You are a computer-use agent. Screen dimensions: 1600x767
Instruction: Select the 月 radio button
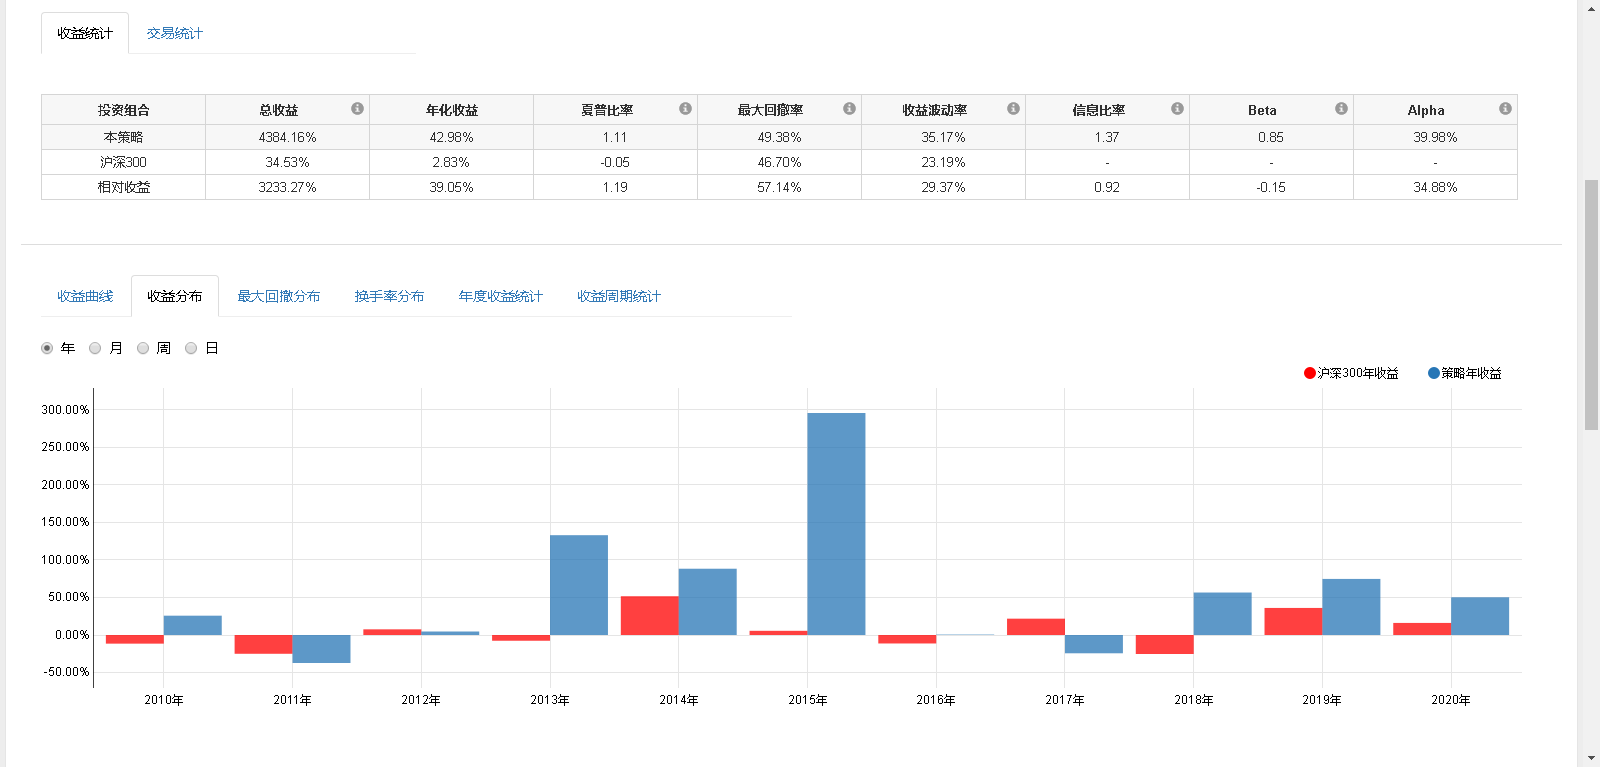95,348
